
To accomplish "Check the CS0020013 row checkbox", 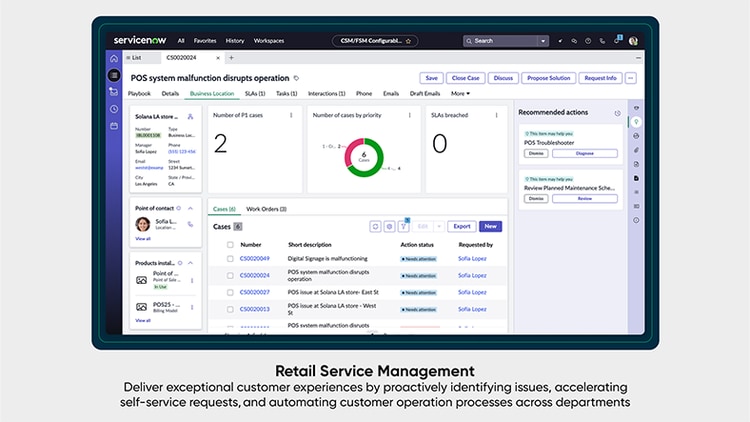I will click(x=230, y=310).
